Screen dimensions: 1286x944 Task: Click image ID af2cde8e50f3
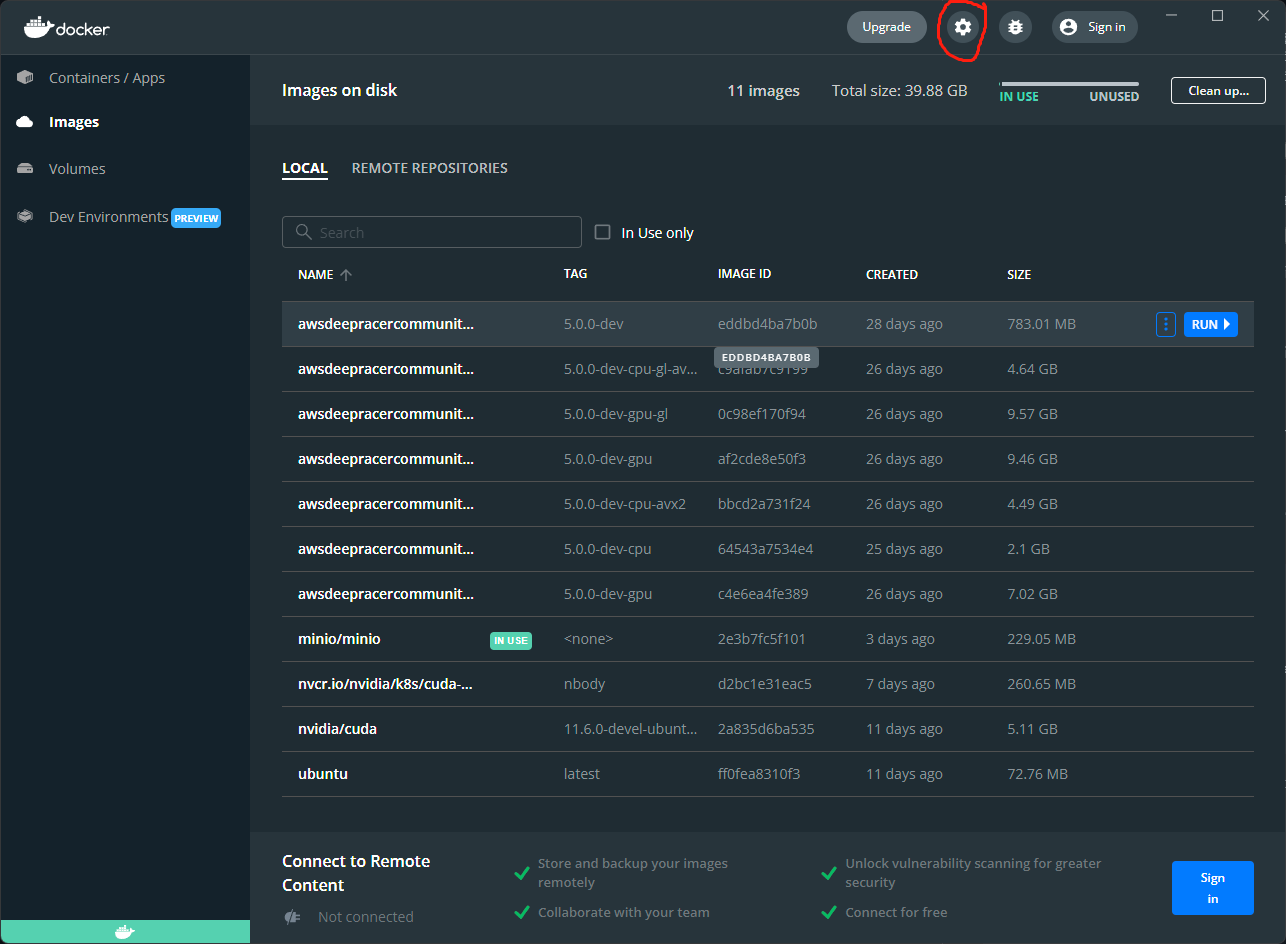[x=762, y=459]
